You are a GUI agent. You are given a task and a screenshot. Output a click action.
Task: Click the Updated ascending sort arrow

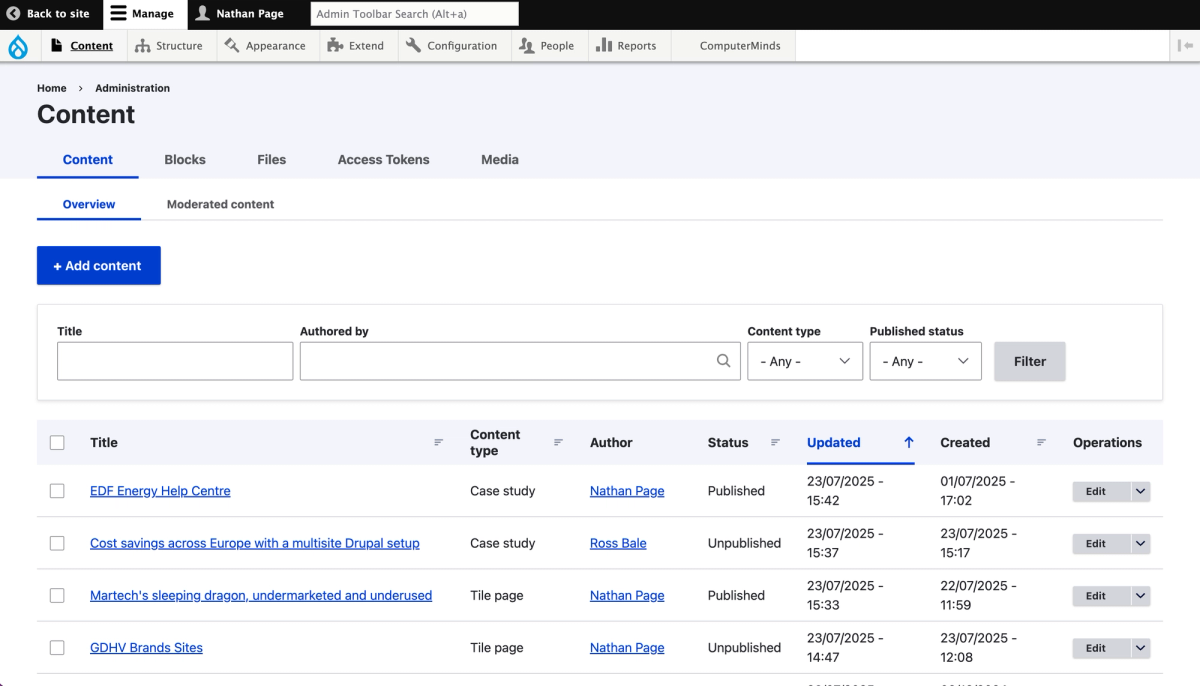pos(908,442)
